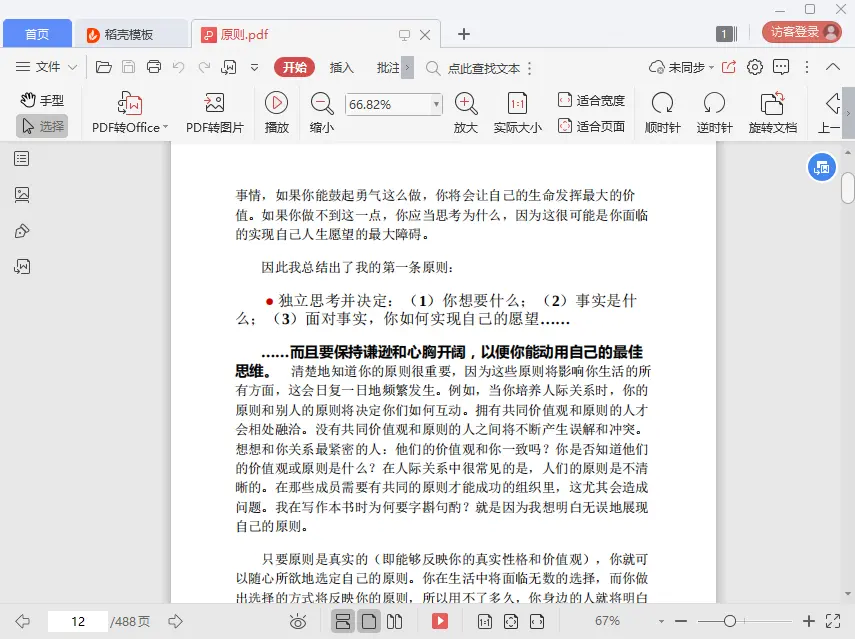Zoom out using 缩小
The width and height of the screenshot is (855, 639).
click(x=322, y=112)
